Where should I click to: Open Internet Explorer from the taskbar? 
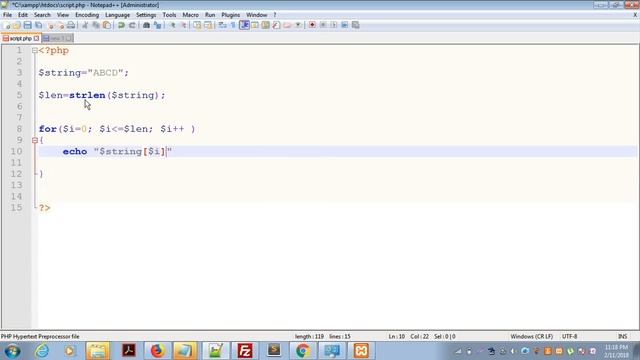pos(42,351)
